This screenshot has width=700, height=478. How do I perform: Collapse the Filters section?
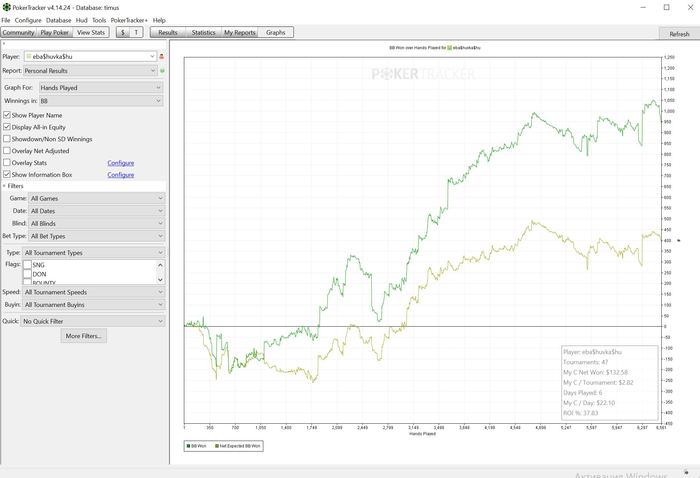tap(4, 186)
